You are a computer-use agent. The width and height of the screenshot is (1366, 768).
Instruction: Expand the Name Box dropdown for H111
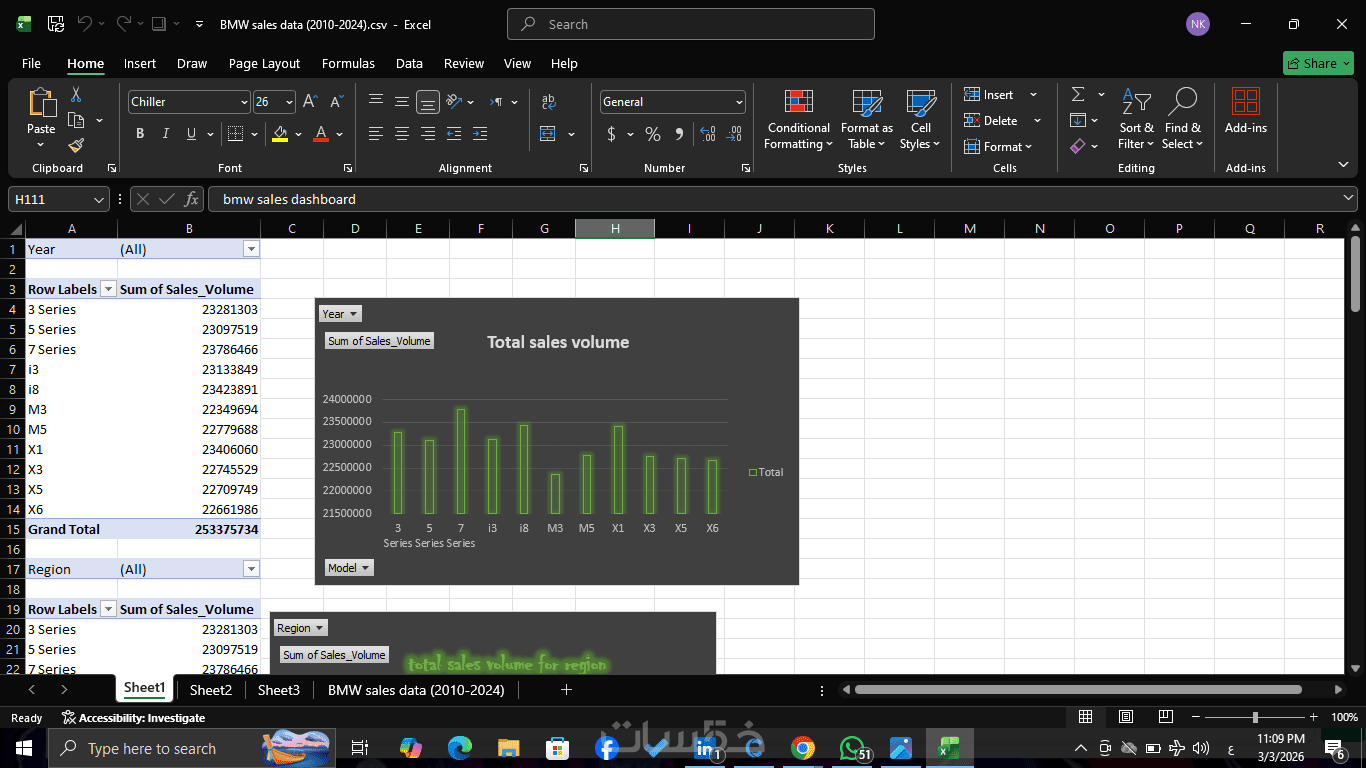pyautogui.click(x=99, y=199)
